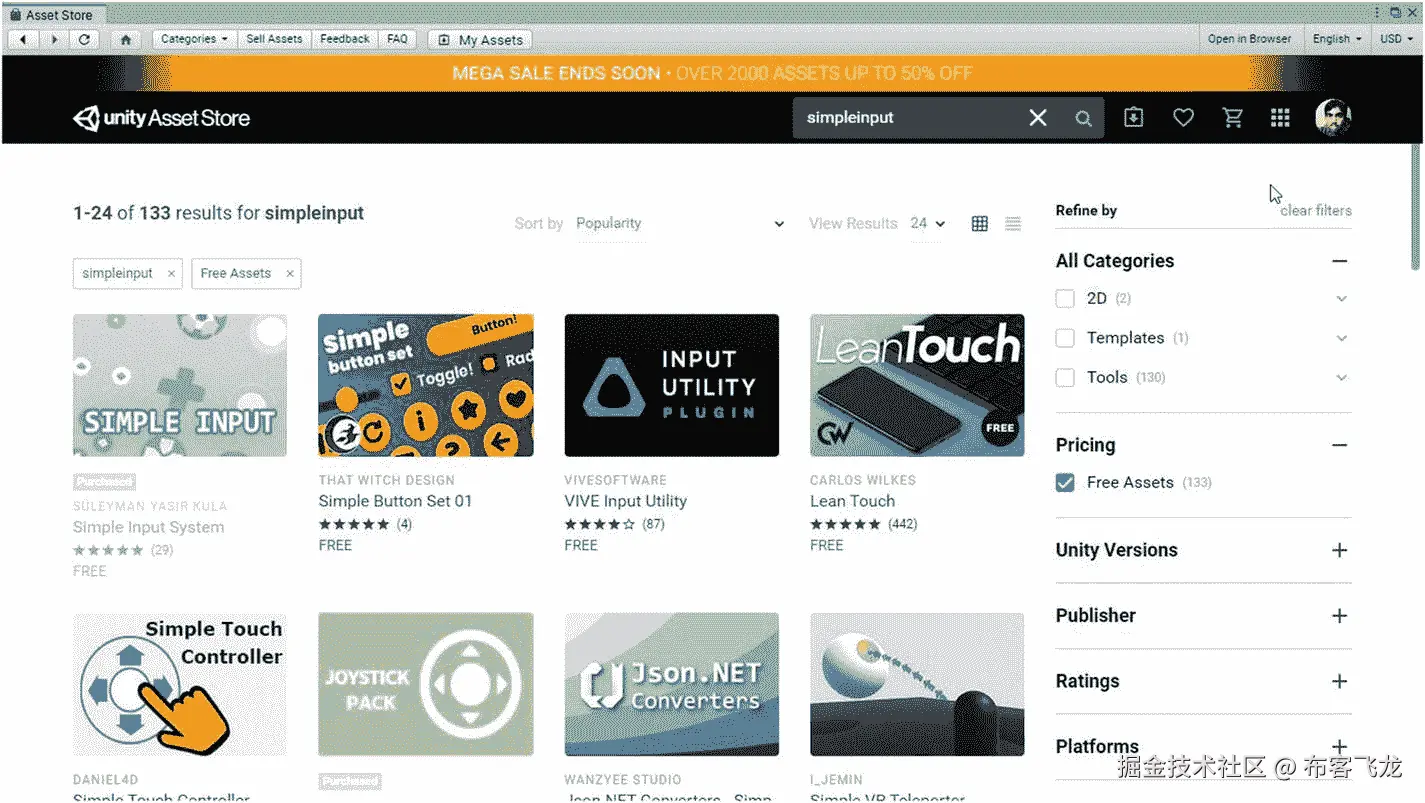Expand the Unity Versions filter
The image size is (1425, 803).
pos(1340,550)
